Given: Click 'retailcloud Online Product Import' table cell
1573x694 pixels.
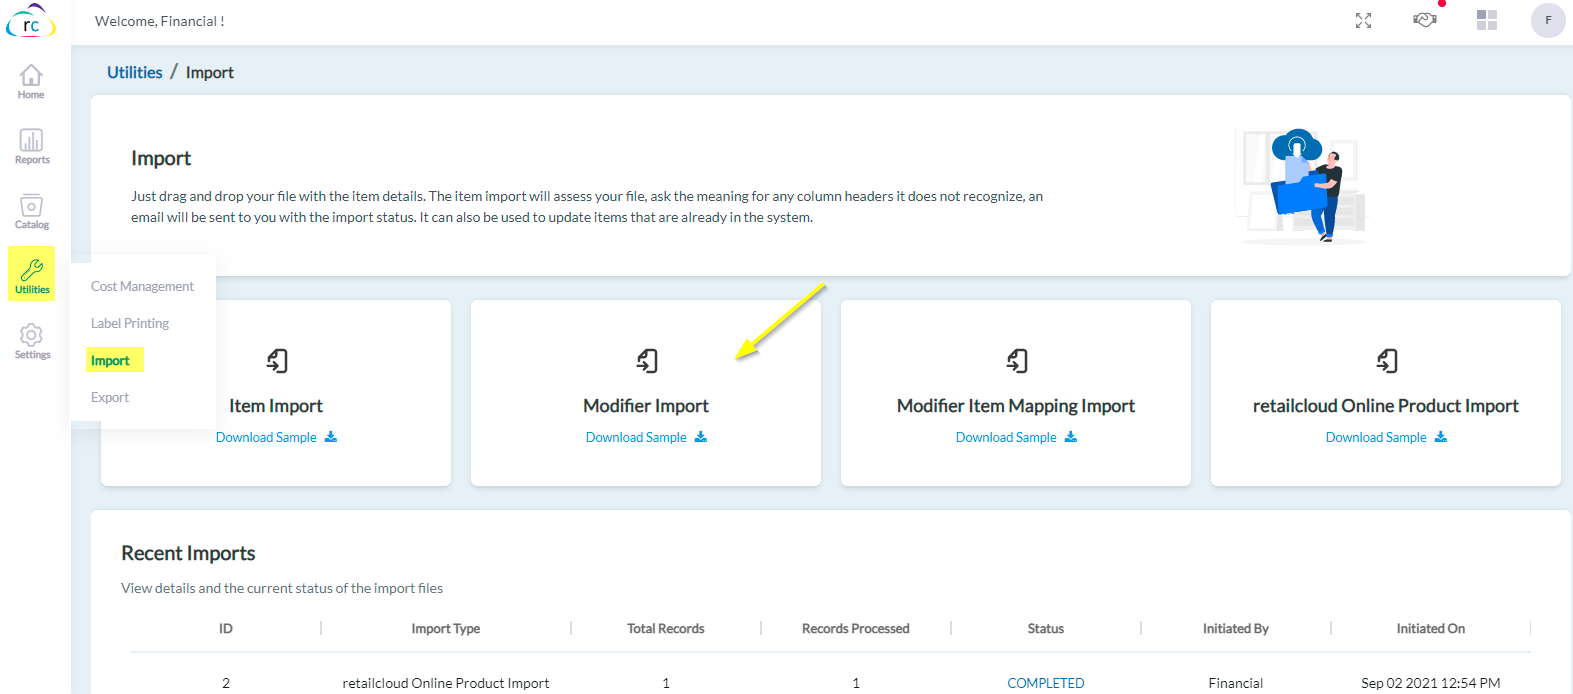Looking at the screenshot, I should (x=446, y=683).
